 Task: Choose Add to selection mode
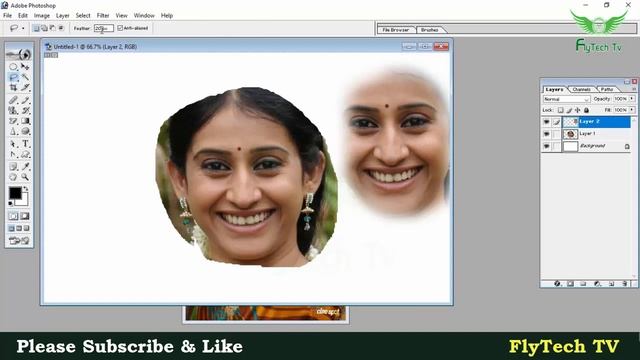pos(44,28)
